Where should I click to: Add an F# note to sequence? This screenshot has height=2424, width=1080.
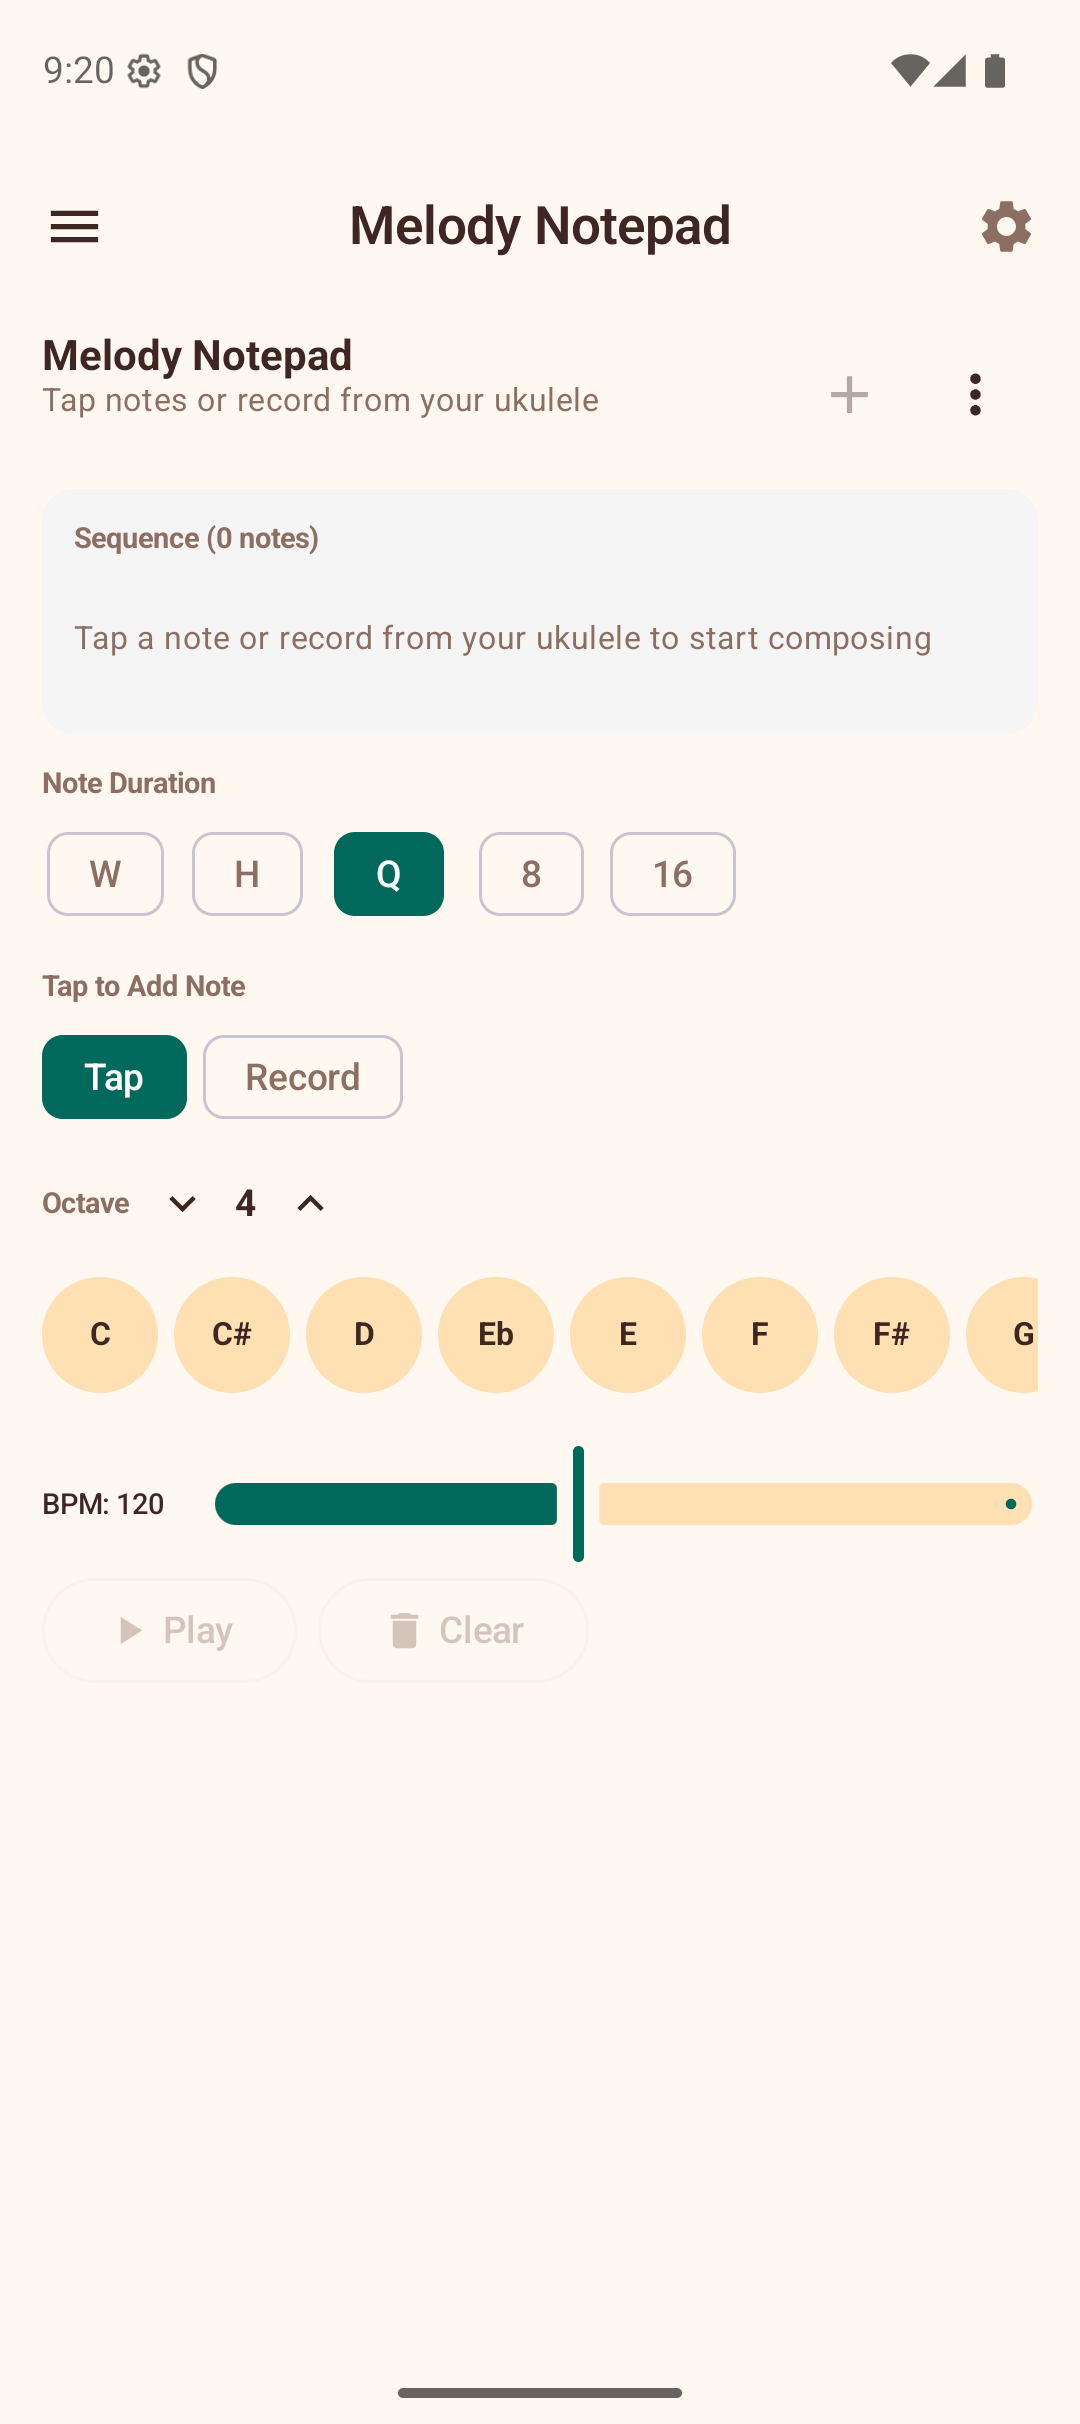click(x=892, y=1335)
